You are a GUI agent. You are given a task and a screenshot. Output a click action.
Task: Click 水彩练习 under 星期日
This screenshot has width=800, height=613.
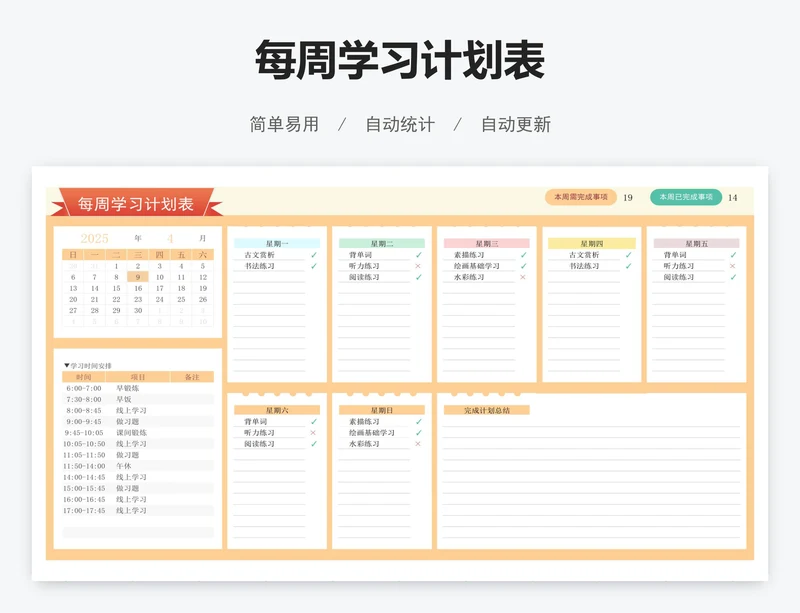click(x=364, y=444)
